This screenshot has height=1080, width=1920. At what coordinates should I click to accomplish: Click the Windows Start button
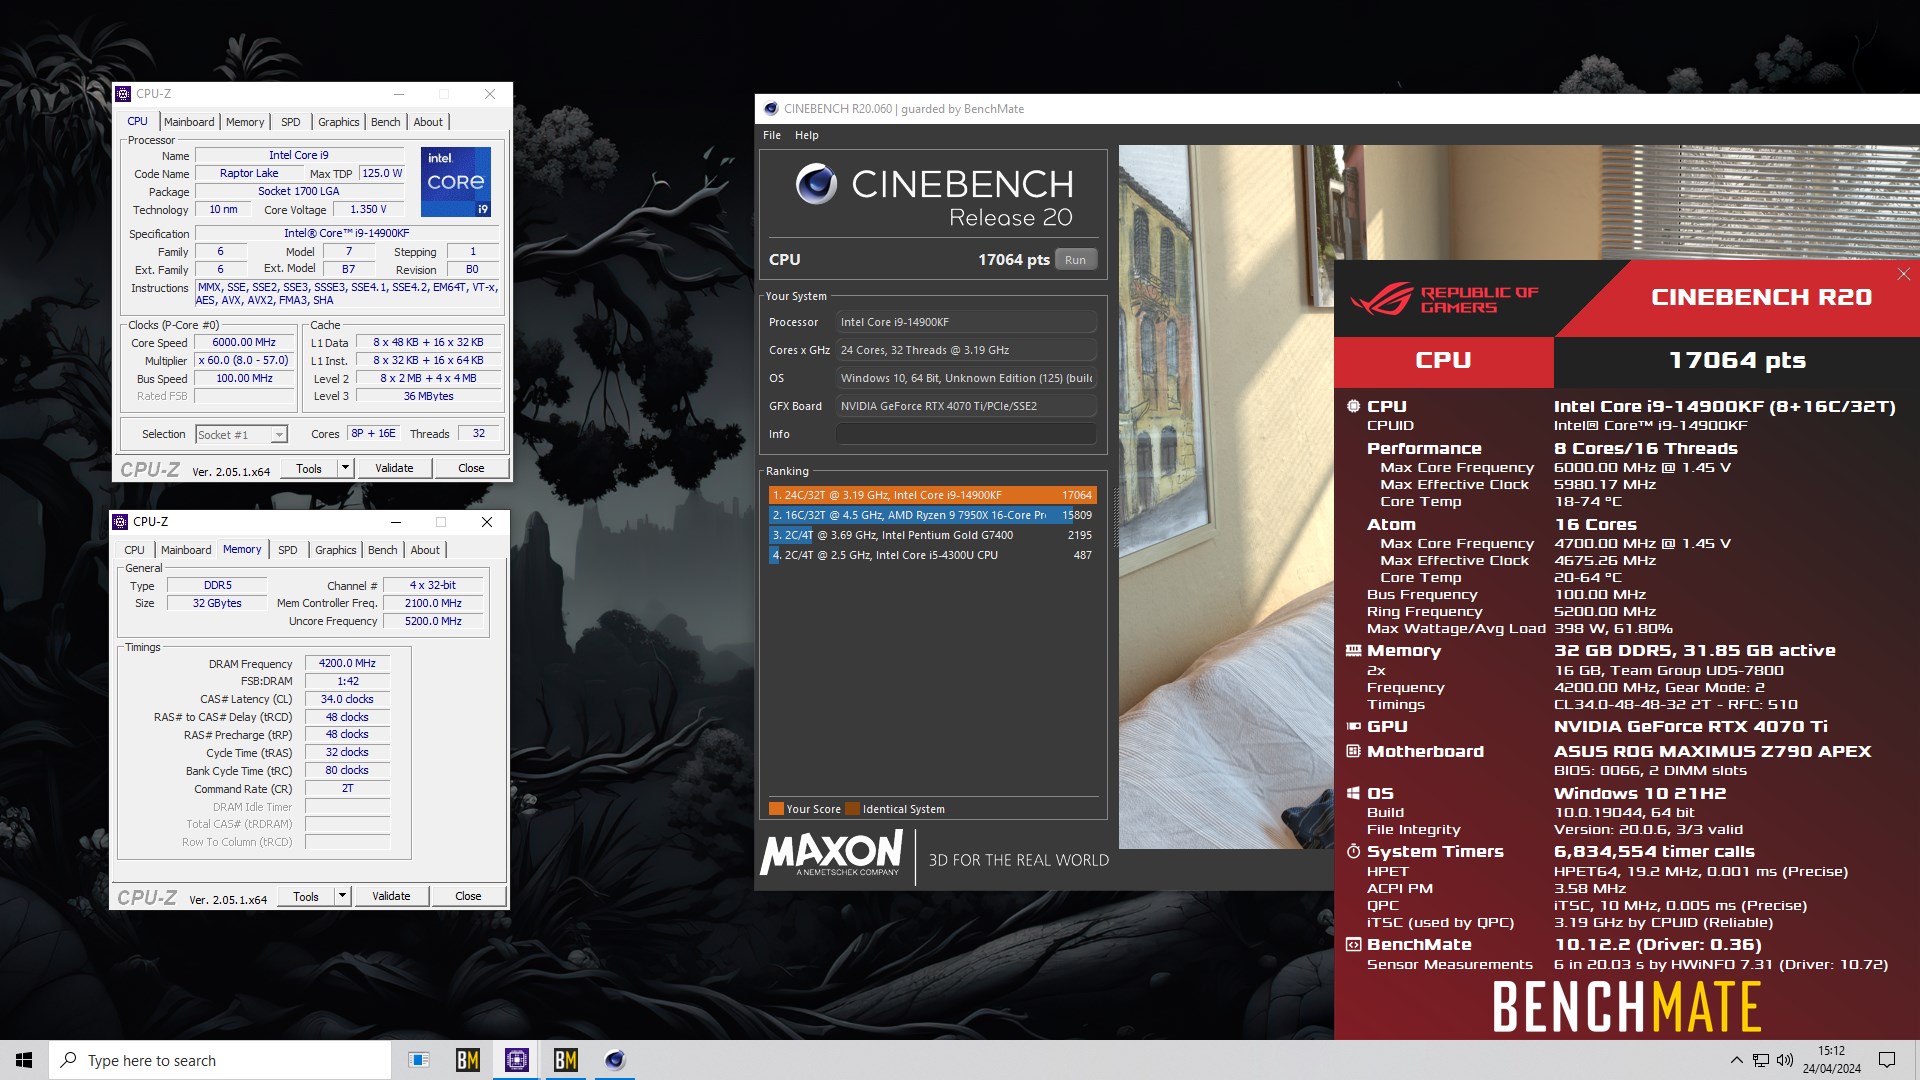click(x=24, y=1060)
